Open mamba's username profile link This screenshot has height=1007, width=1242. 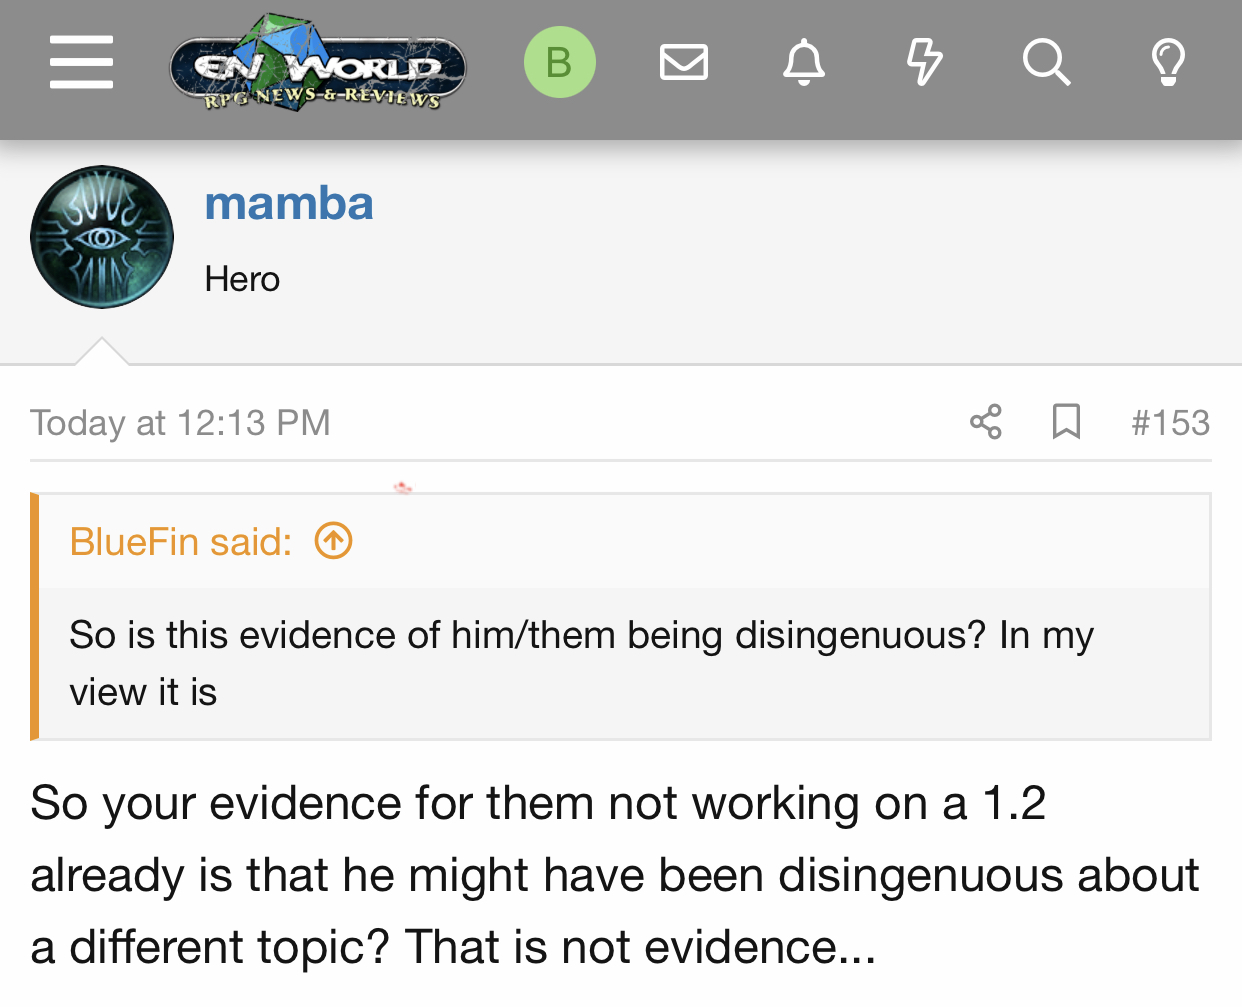(x=289, y=203)
